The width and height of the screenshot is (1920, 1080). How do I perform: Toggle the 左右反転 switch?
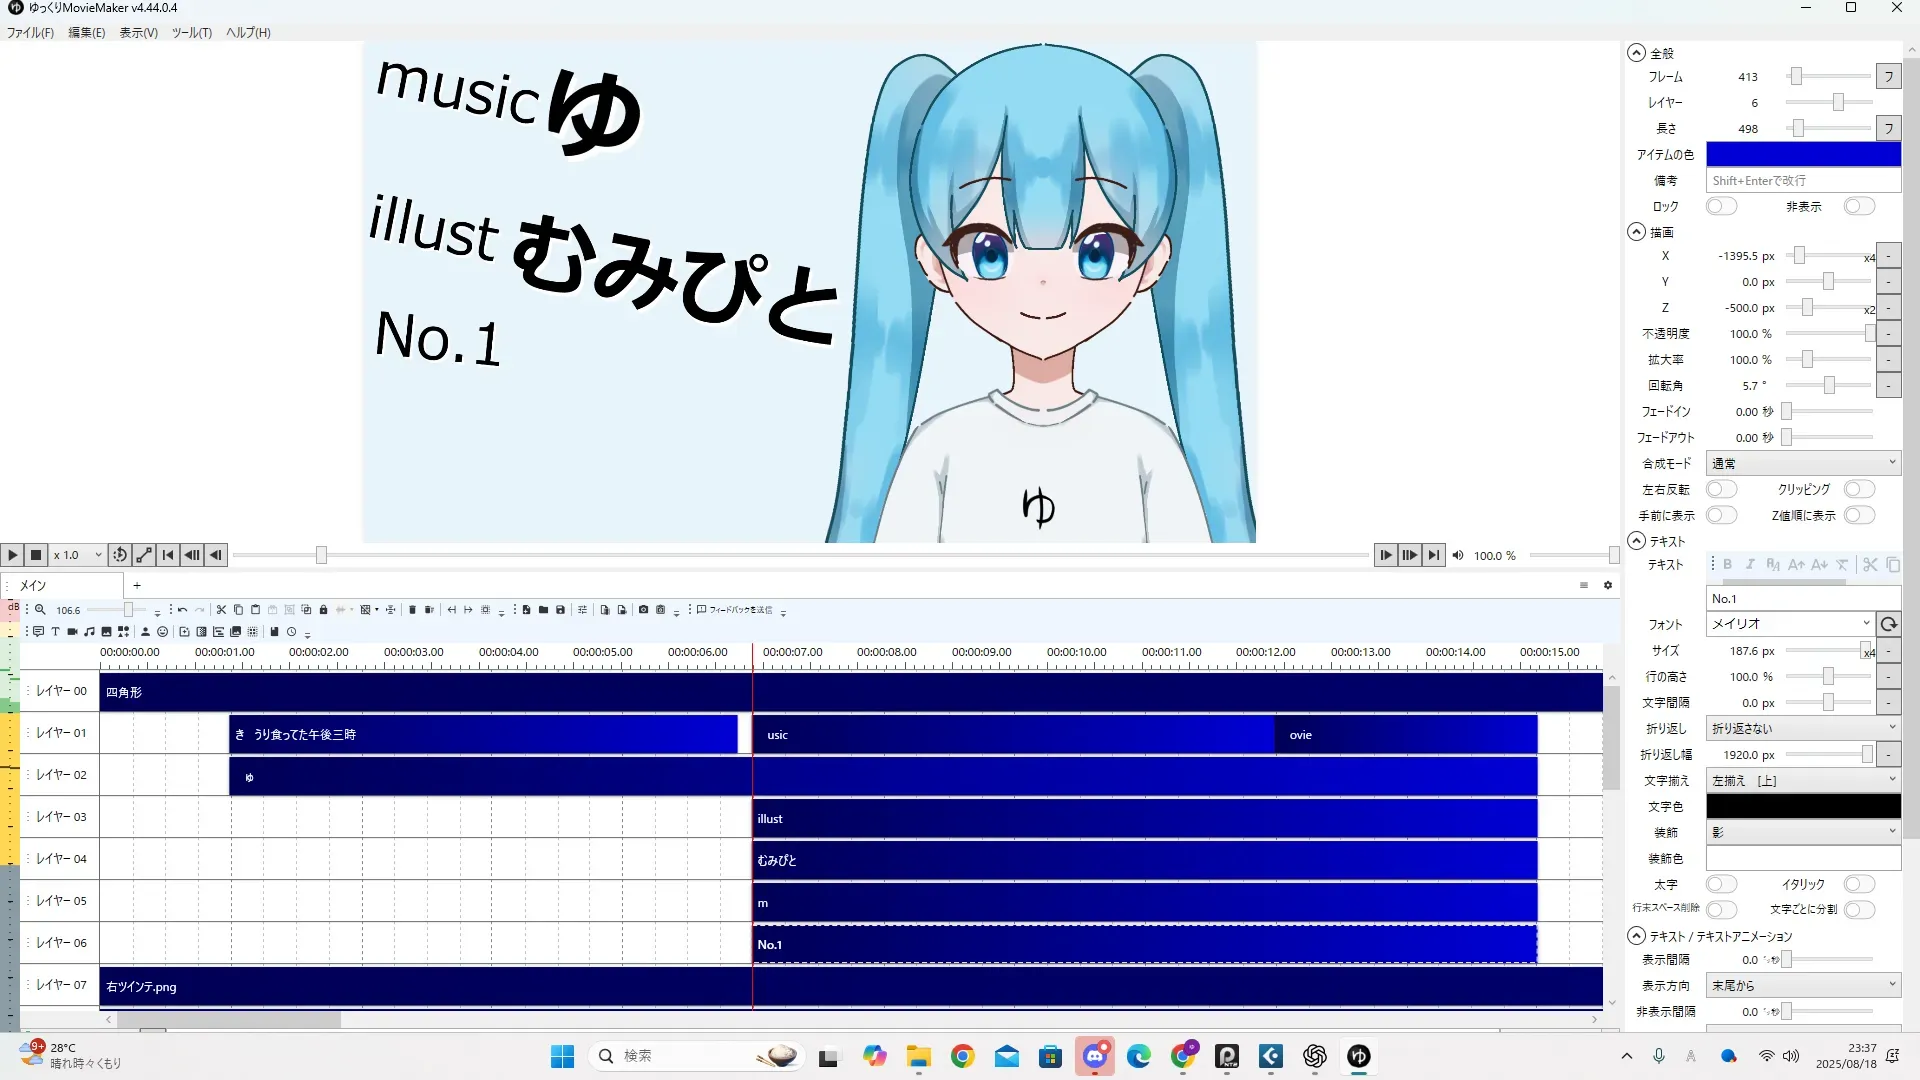1720,489
